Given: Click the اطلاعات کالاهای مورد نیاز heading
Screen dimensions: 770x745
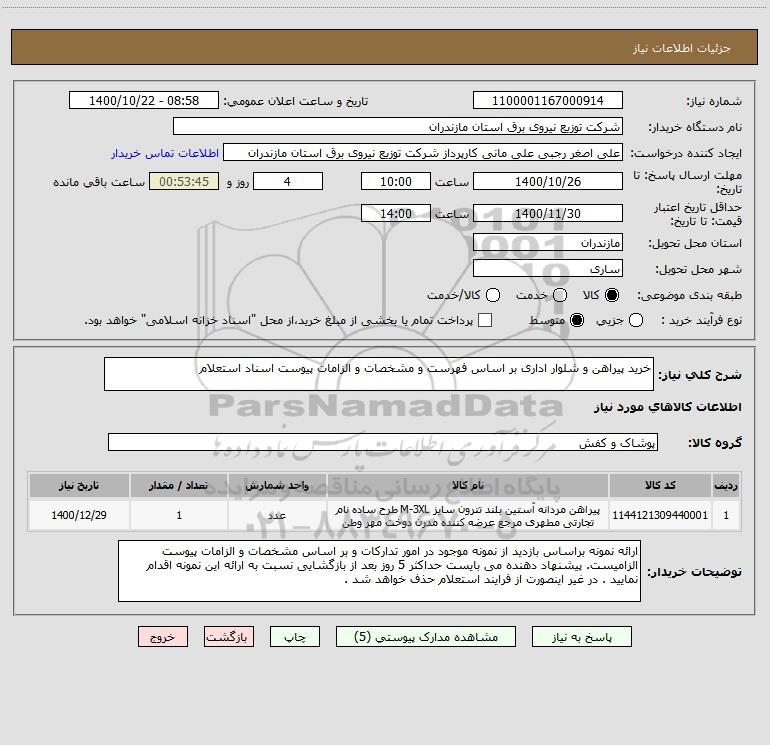Looking at the screenshot, I should pyautogui.click(x=667, y=407).
